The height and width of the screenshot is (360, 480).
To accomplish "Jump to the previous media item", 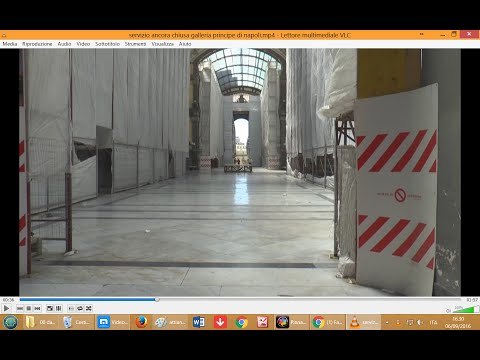I will point(20,309).
